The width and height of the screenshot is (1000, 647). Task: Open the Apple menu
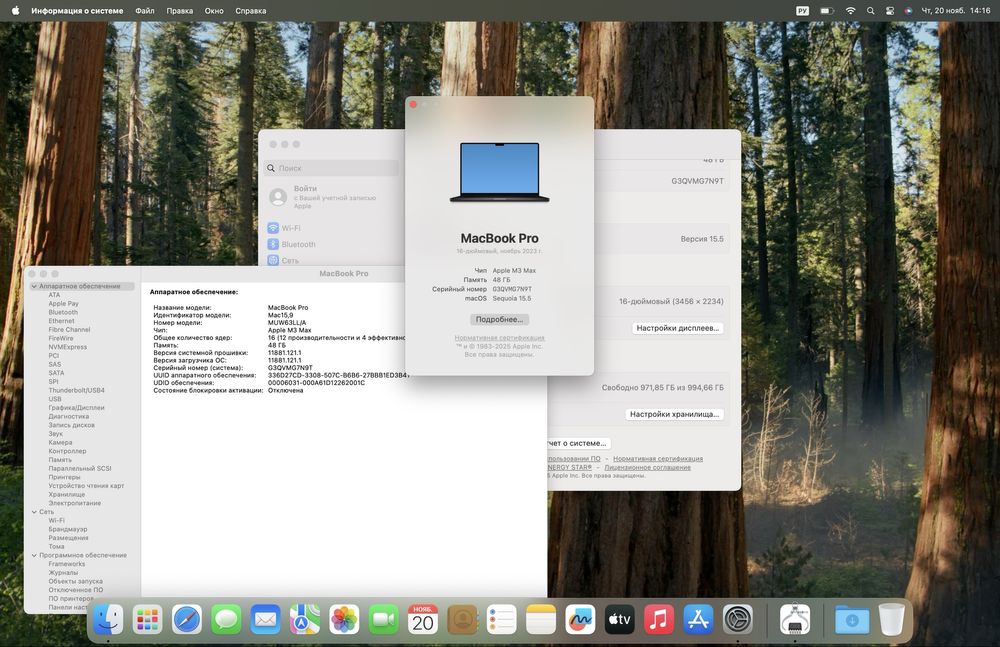click(15, 10)
